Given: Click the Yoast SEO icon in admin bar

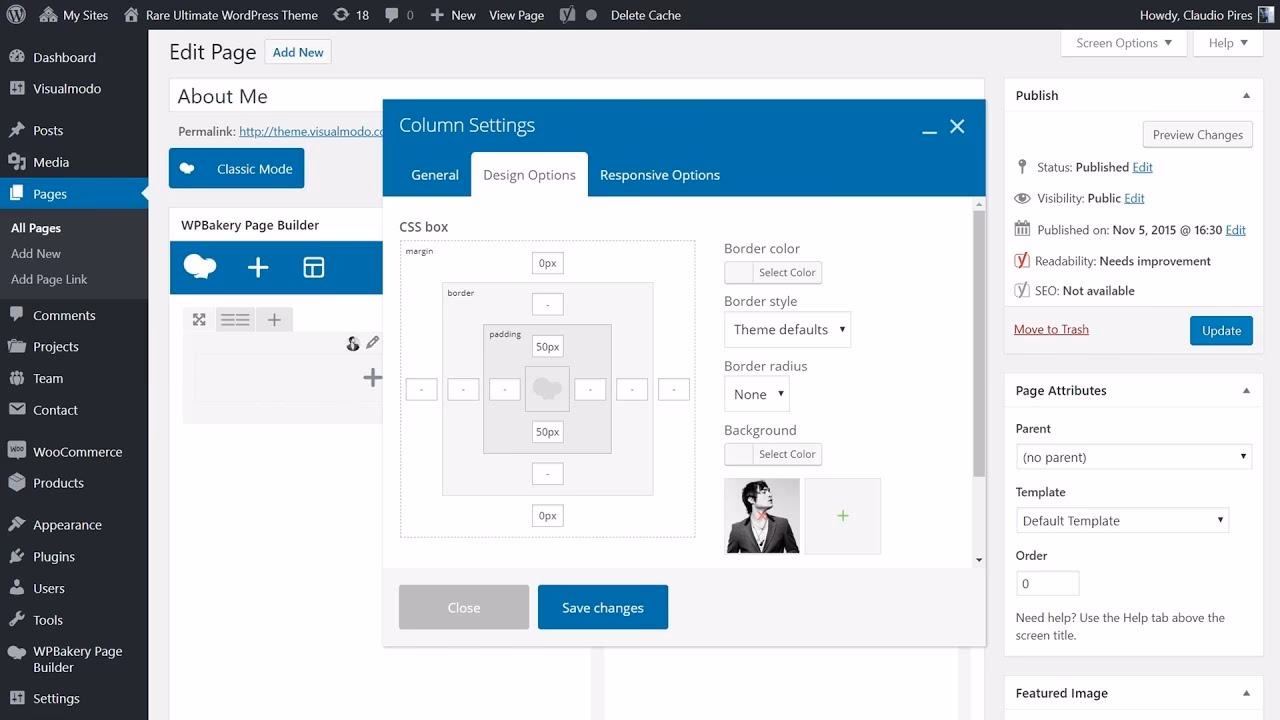Looking at the screenshot, I should coord(567,15).
